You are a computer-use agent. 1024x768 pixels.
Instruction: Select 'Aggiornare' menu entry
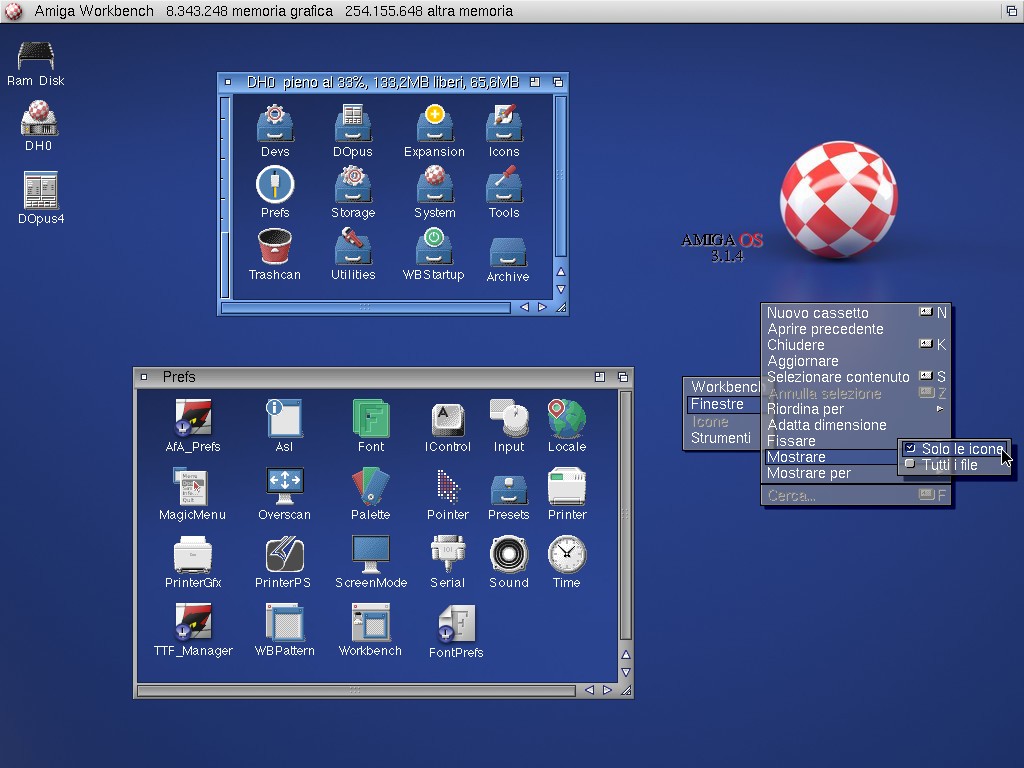[802, 361]
